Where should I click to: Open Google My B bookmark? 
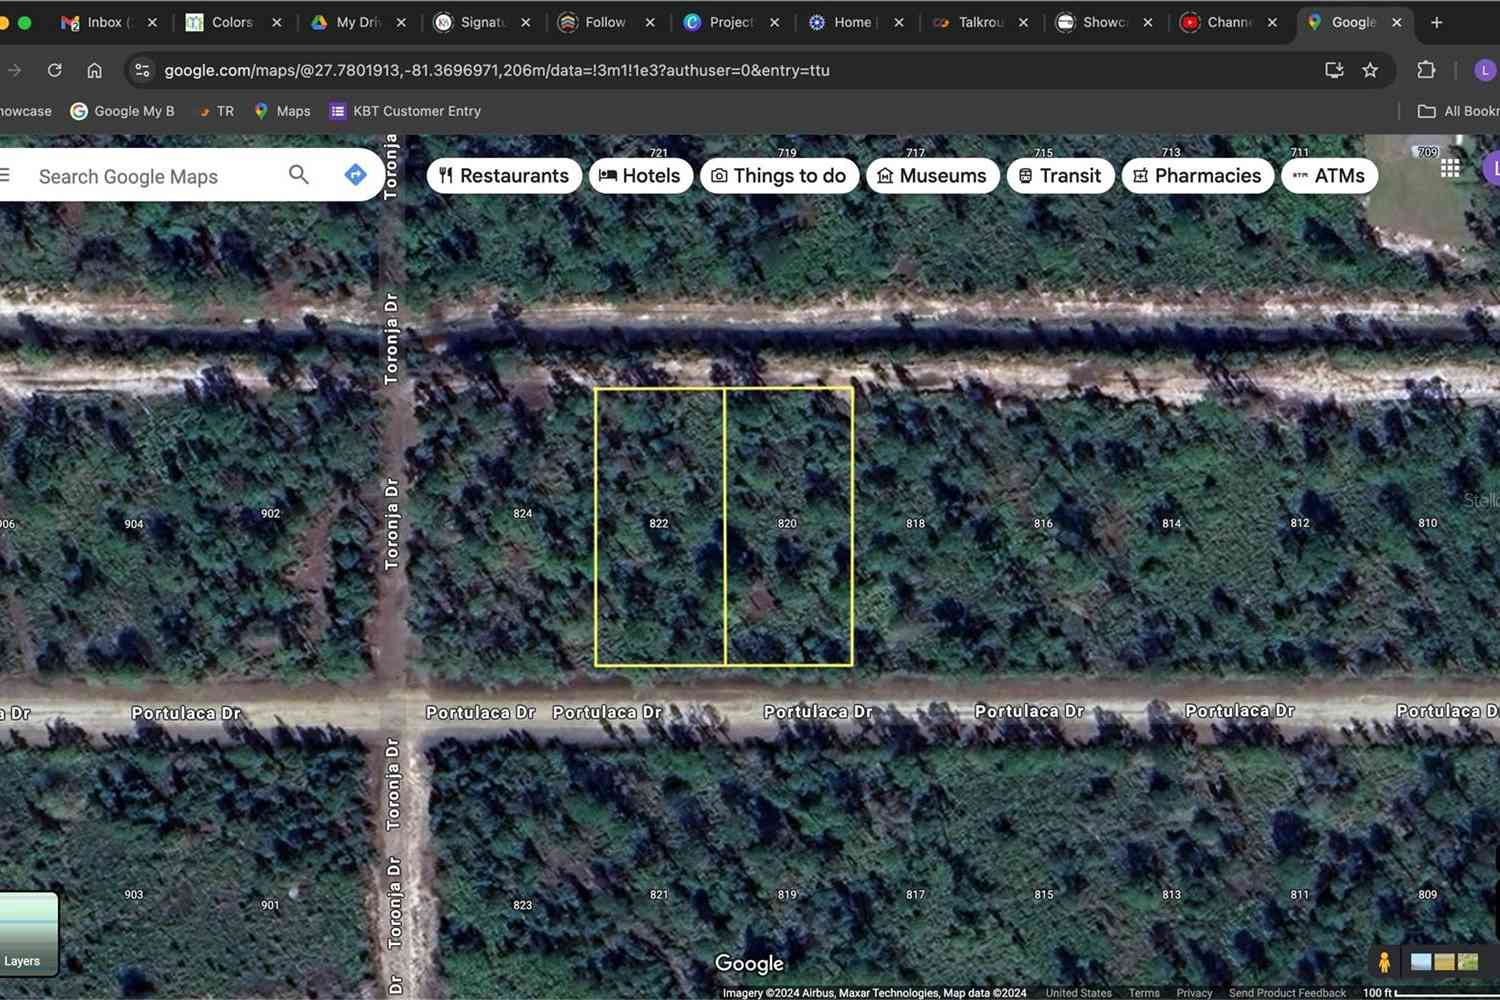[122, 111]
